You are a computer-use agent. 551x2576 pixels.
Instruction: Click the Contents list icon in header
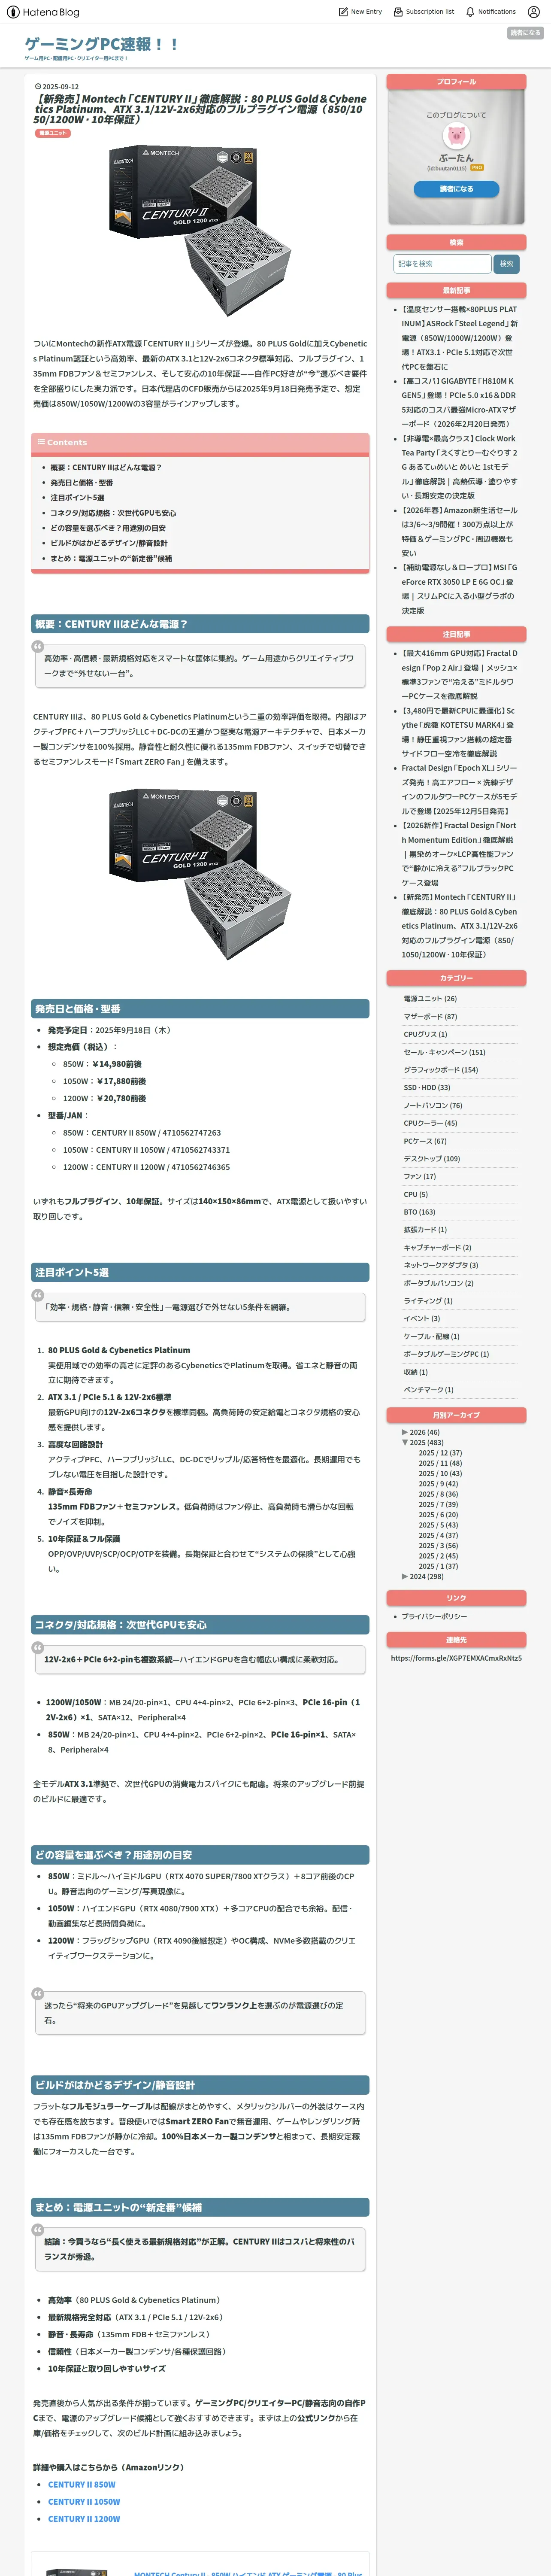tap(41, 442)
